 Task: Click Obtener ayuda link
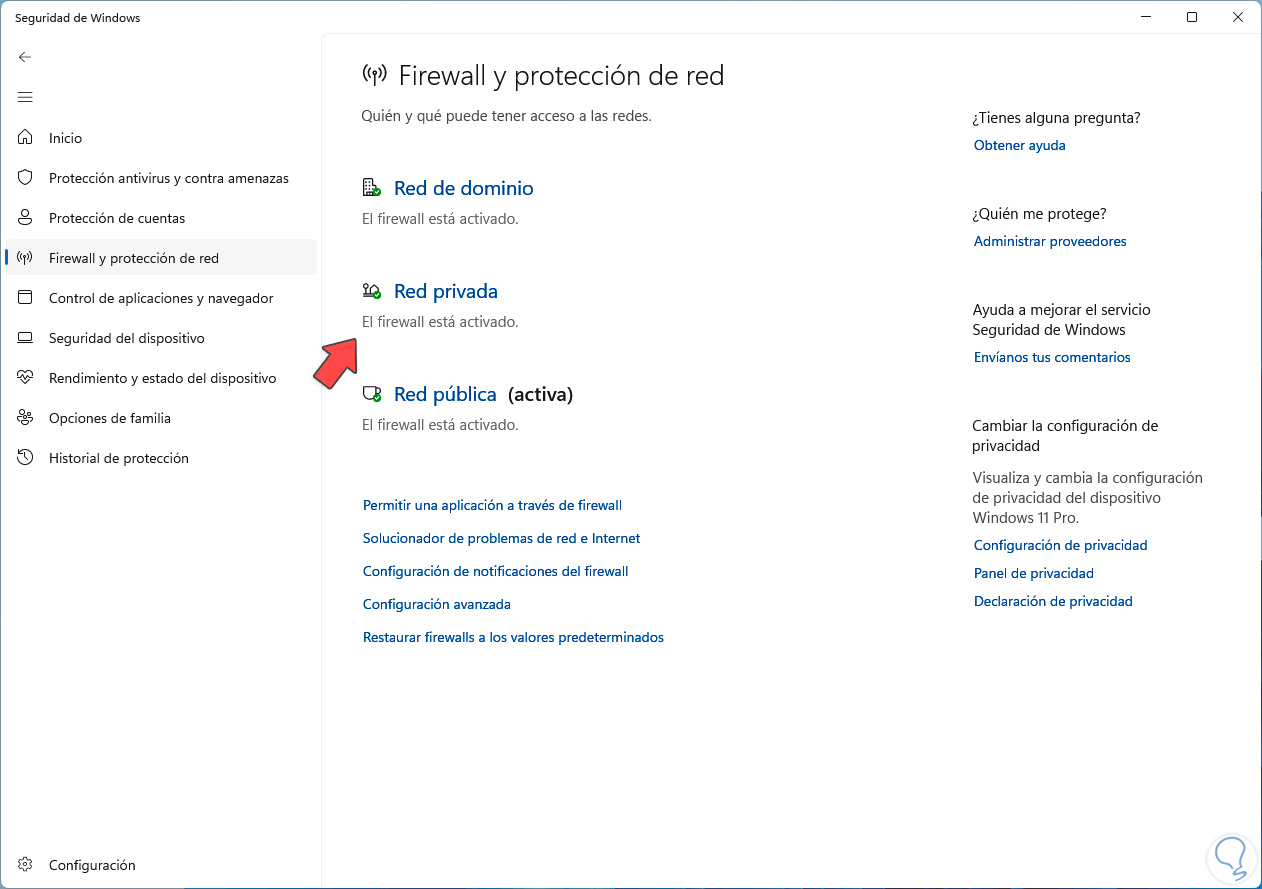(1019, 145)
